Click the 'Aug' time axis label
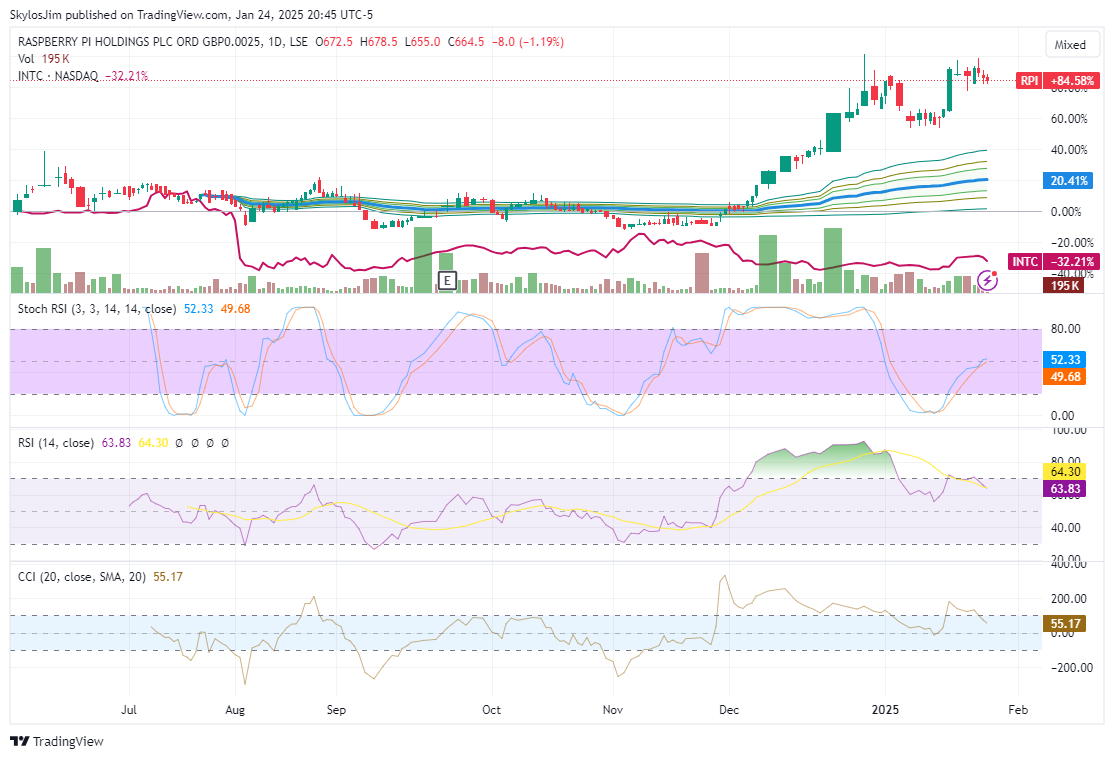 [x=234, y=710]
